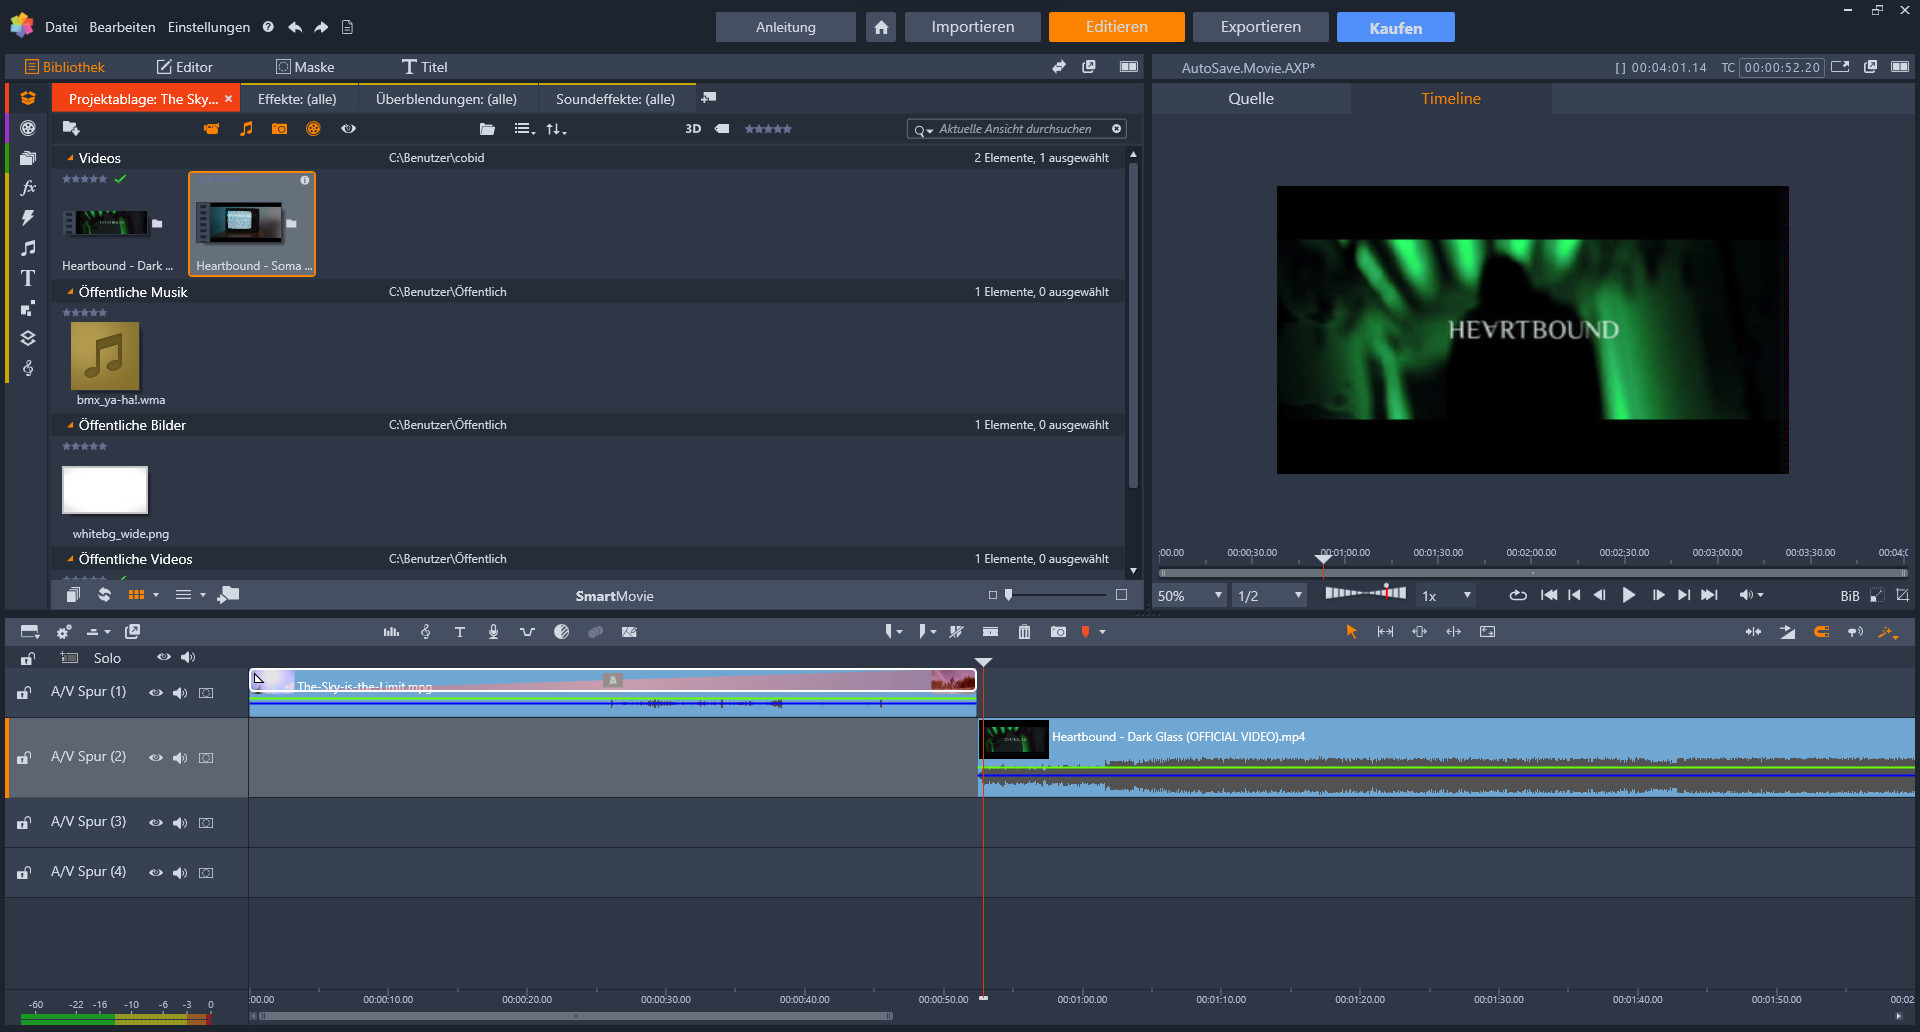This screenshot has width=1920, height=1032.
Task: Switch to the Quelle tab in the player
Action: tap(1251, 98)
